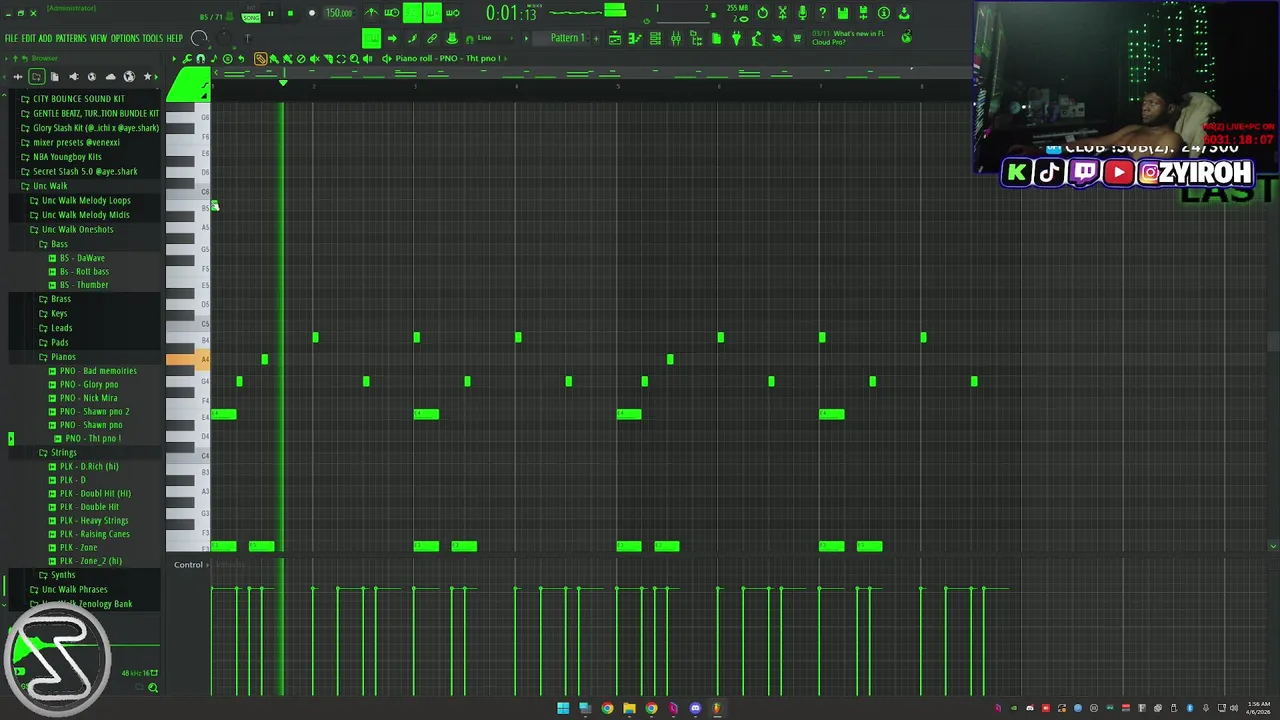The image size is (1280, 720).
Task: Adjust the master volume knob
Action: pos(199,39)
